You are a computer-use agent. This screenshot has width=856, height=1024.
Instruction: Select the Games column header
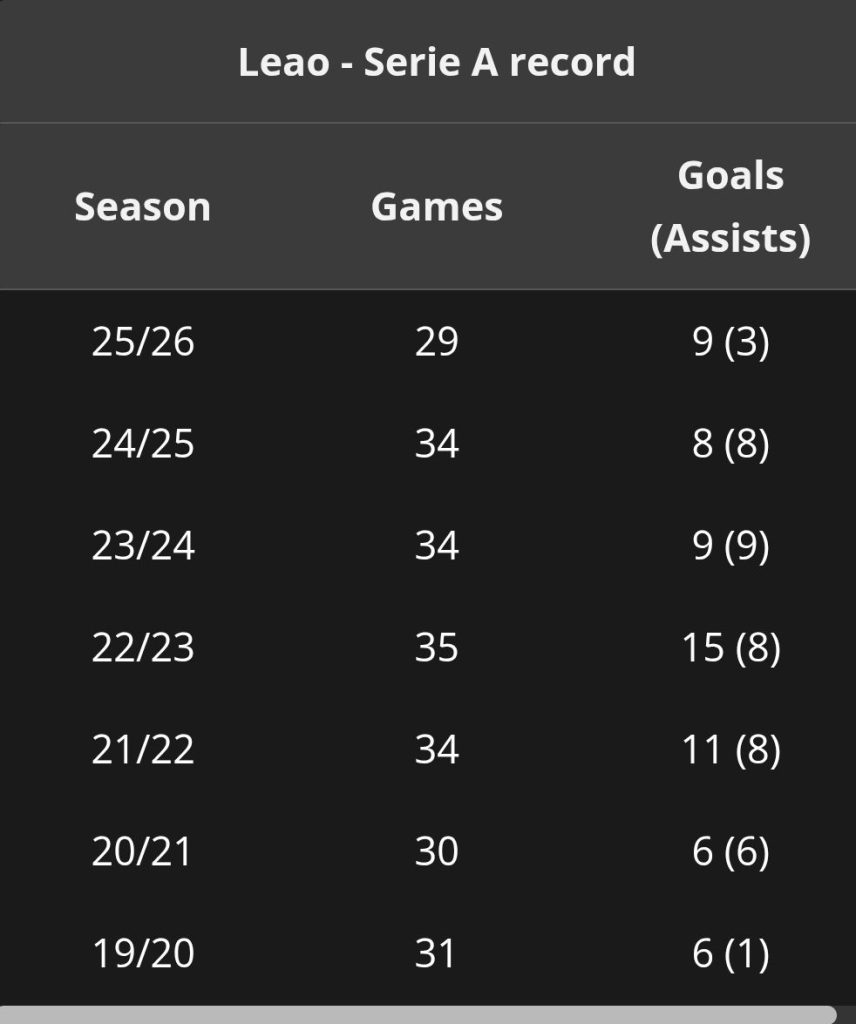436,207
